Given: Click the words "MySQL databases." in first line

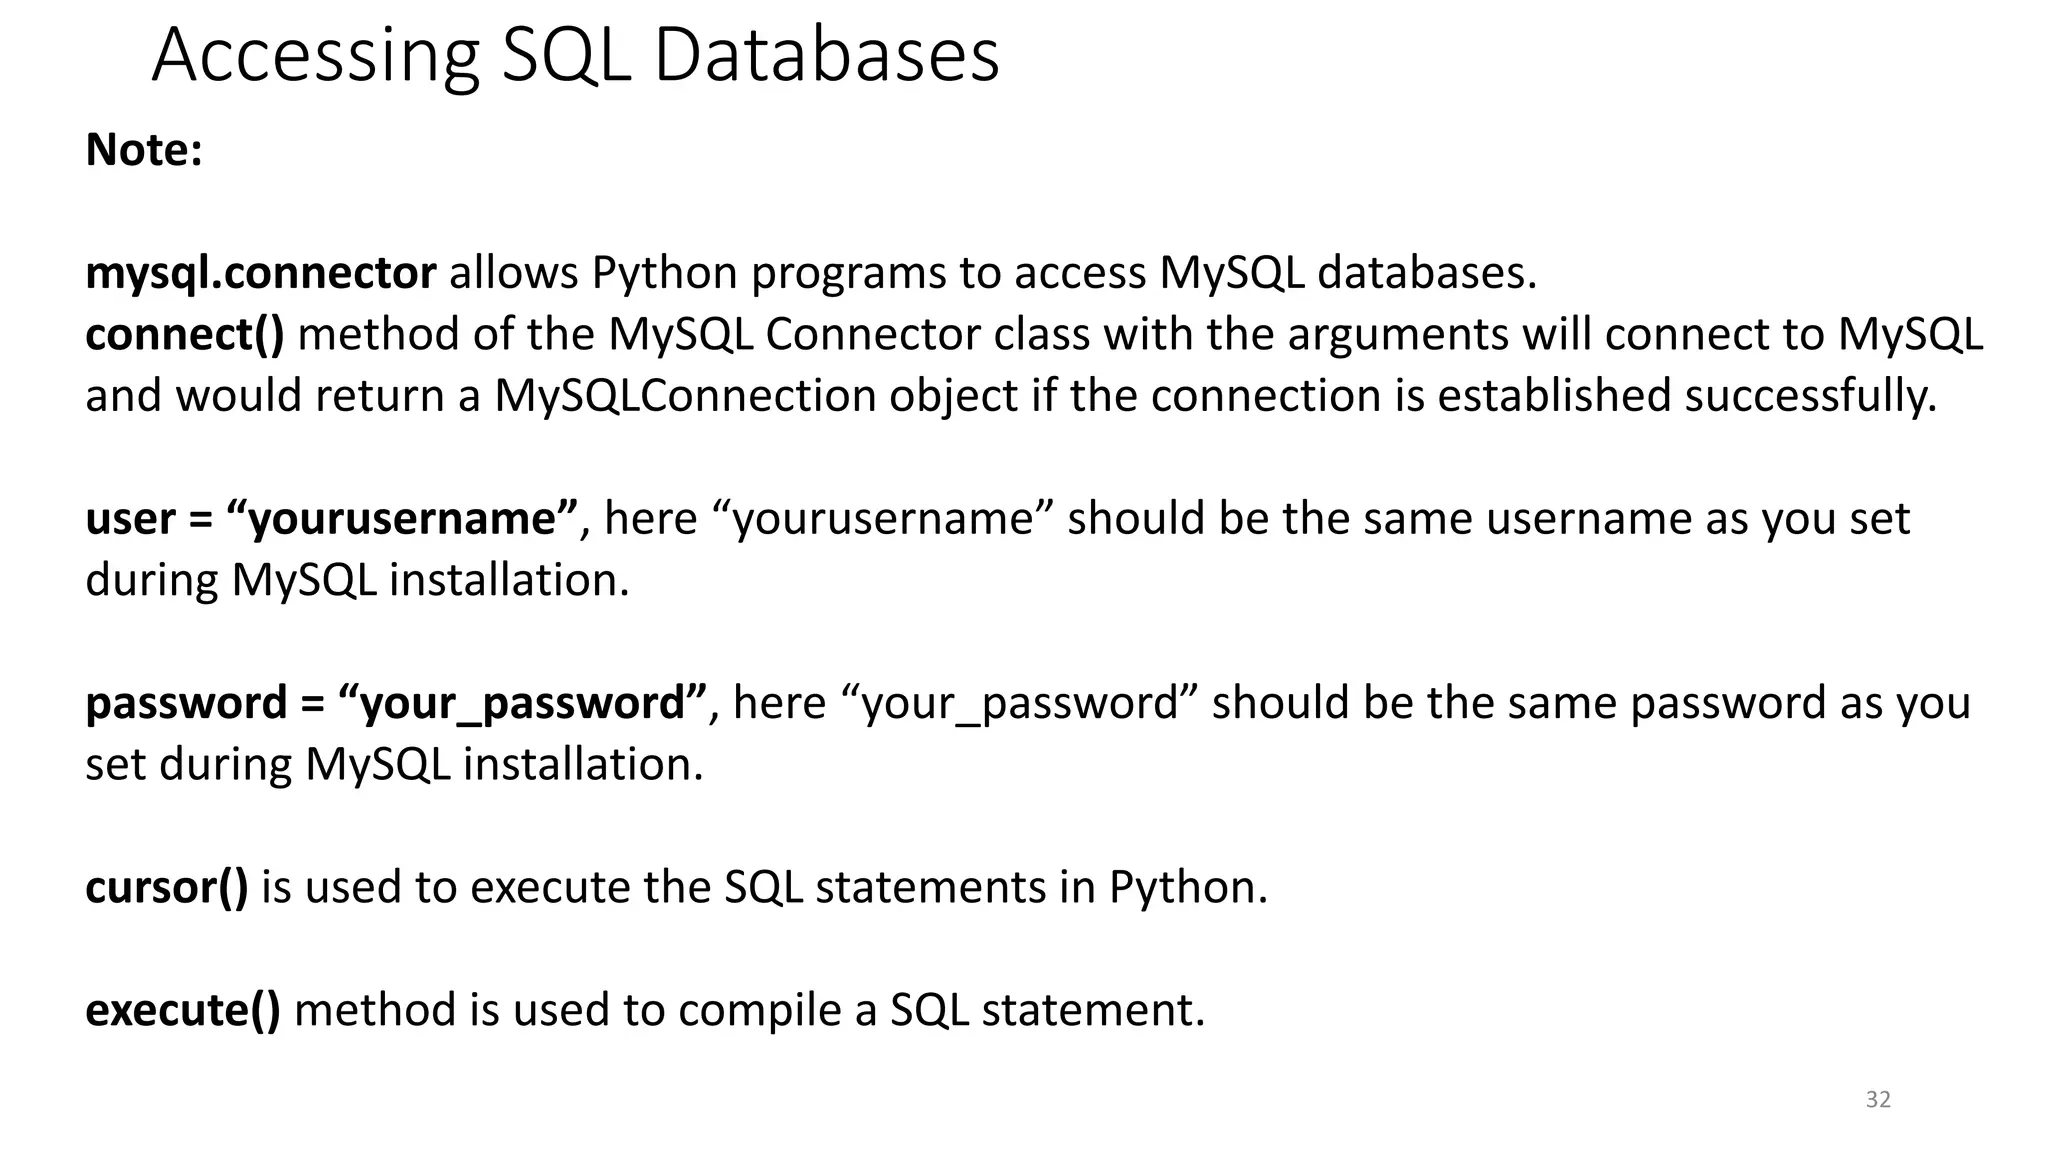Looking at the screenshot, I should (x=1347, y=273).
